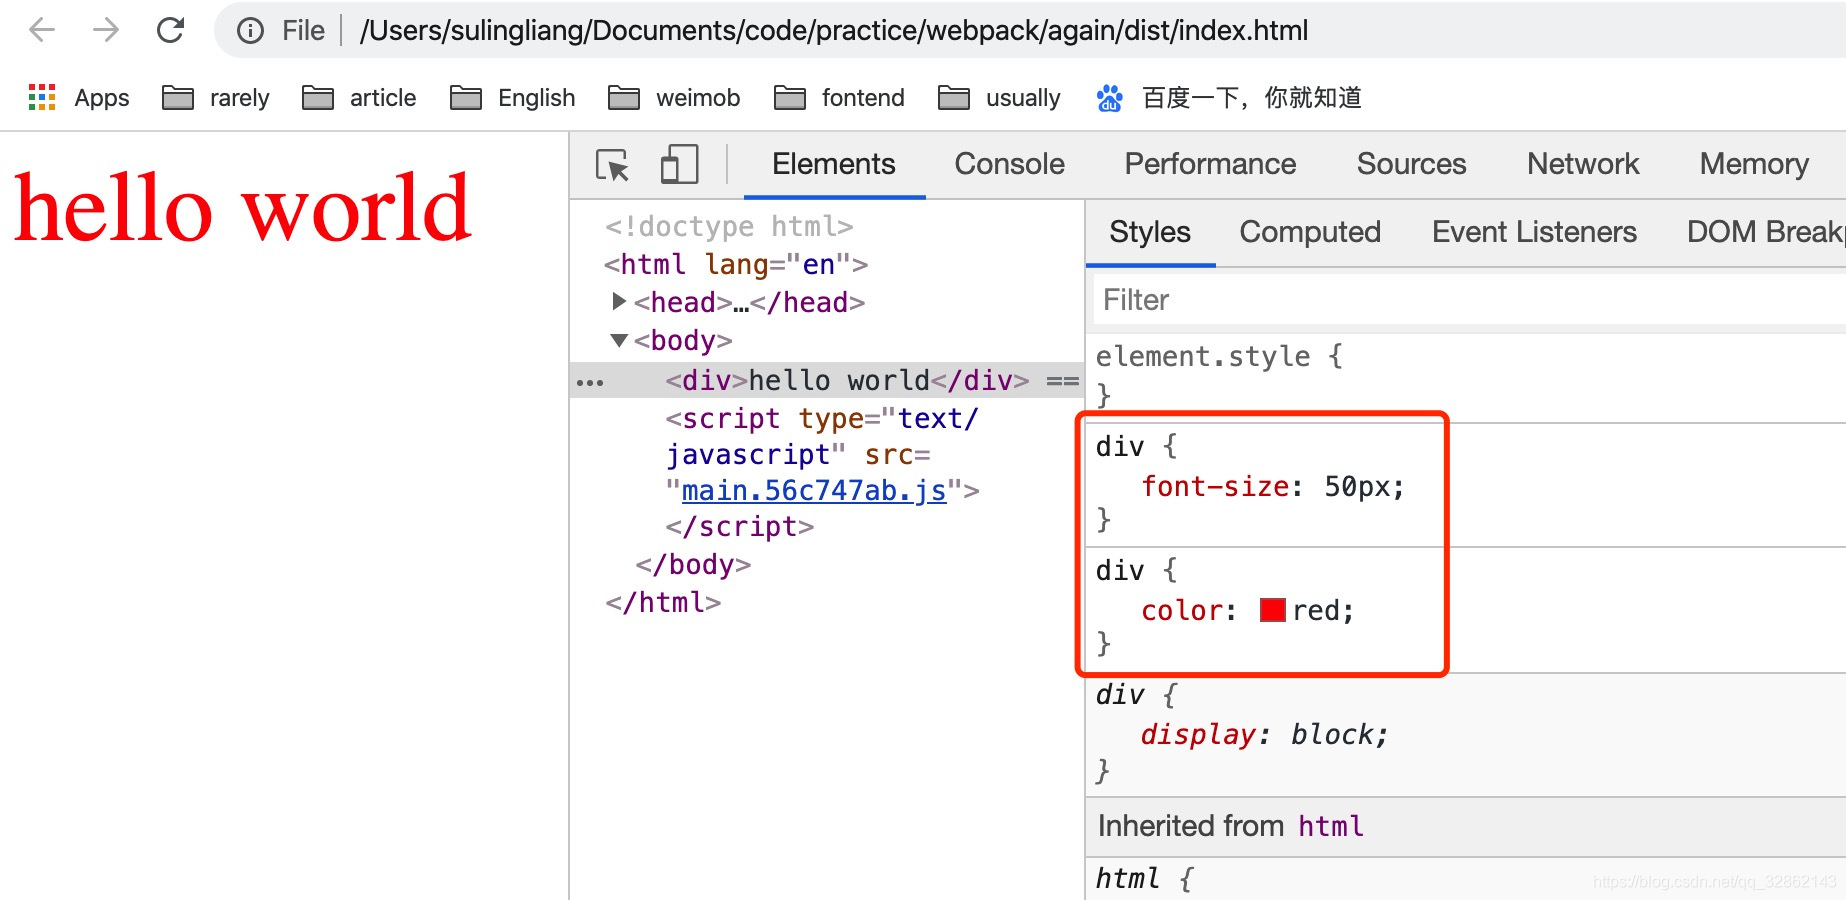The height and width of the screenshot is (900, 1846).
Task: Click the Styles Filter input field
Action: coord(1470,300)
